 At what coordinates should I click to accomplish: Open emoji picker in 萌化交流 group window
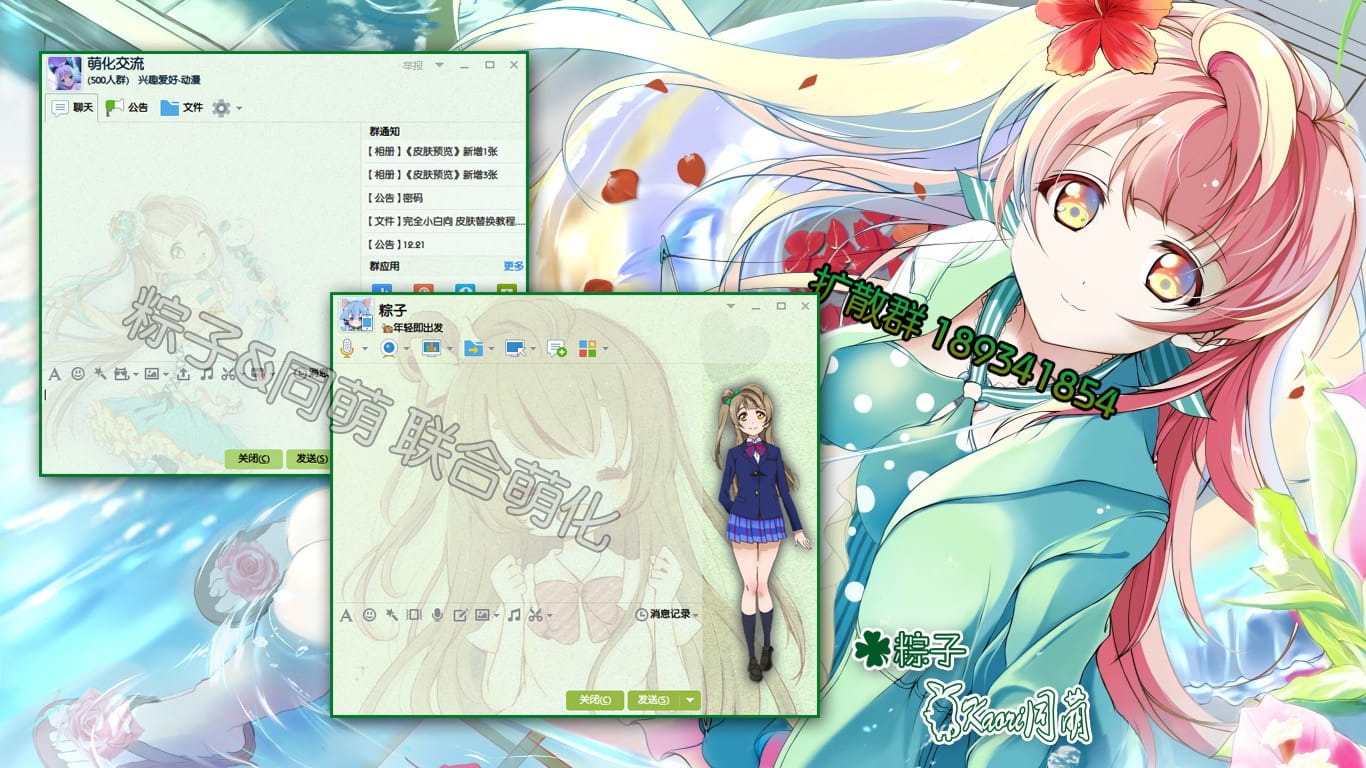pos(78,374)
